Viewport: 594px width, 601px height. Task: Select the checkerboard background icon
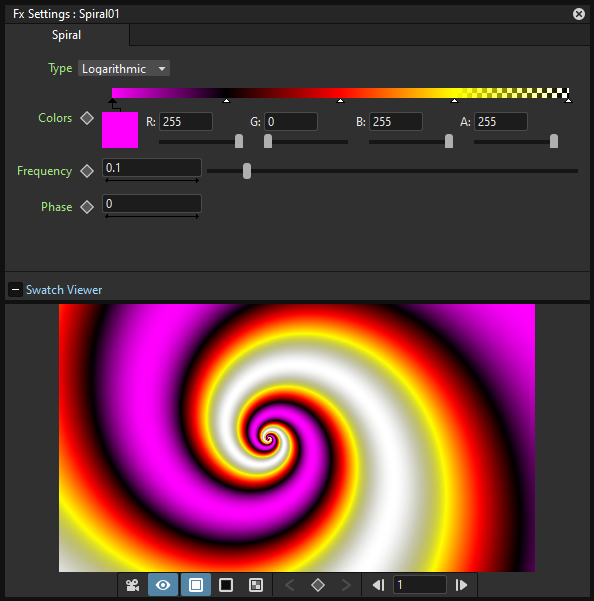pyautogui.click(x=256, y=585)
